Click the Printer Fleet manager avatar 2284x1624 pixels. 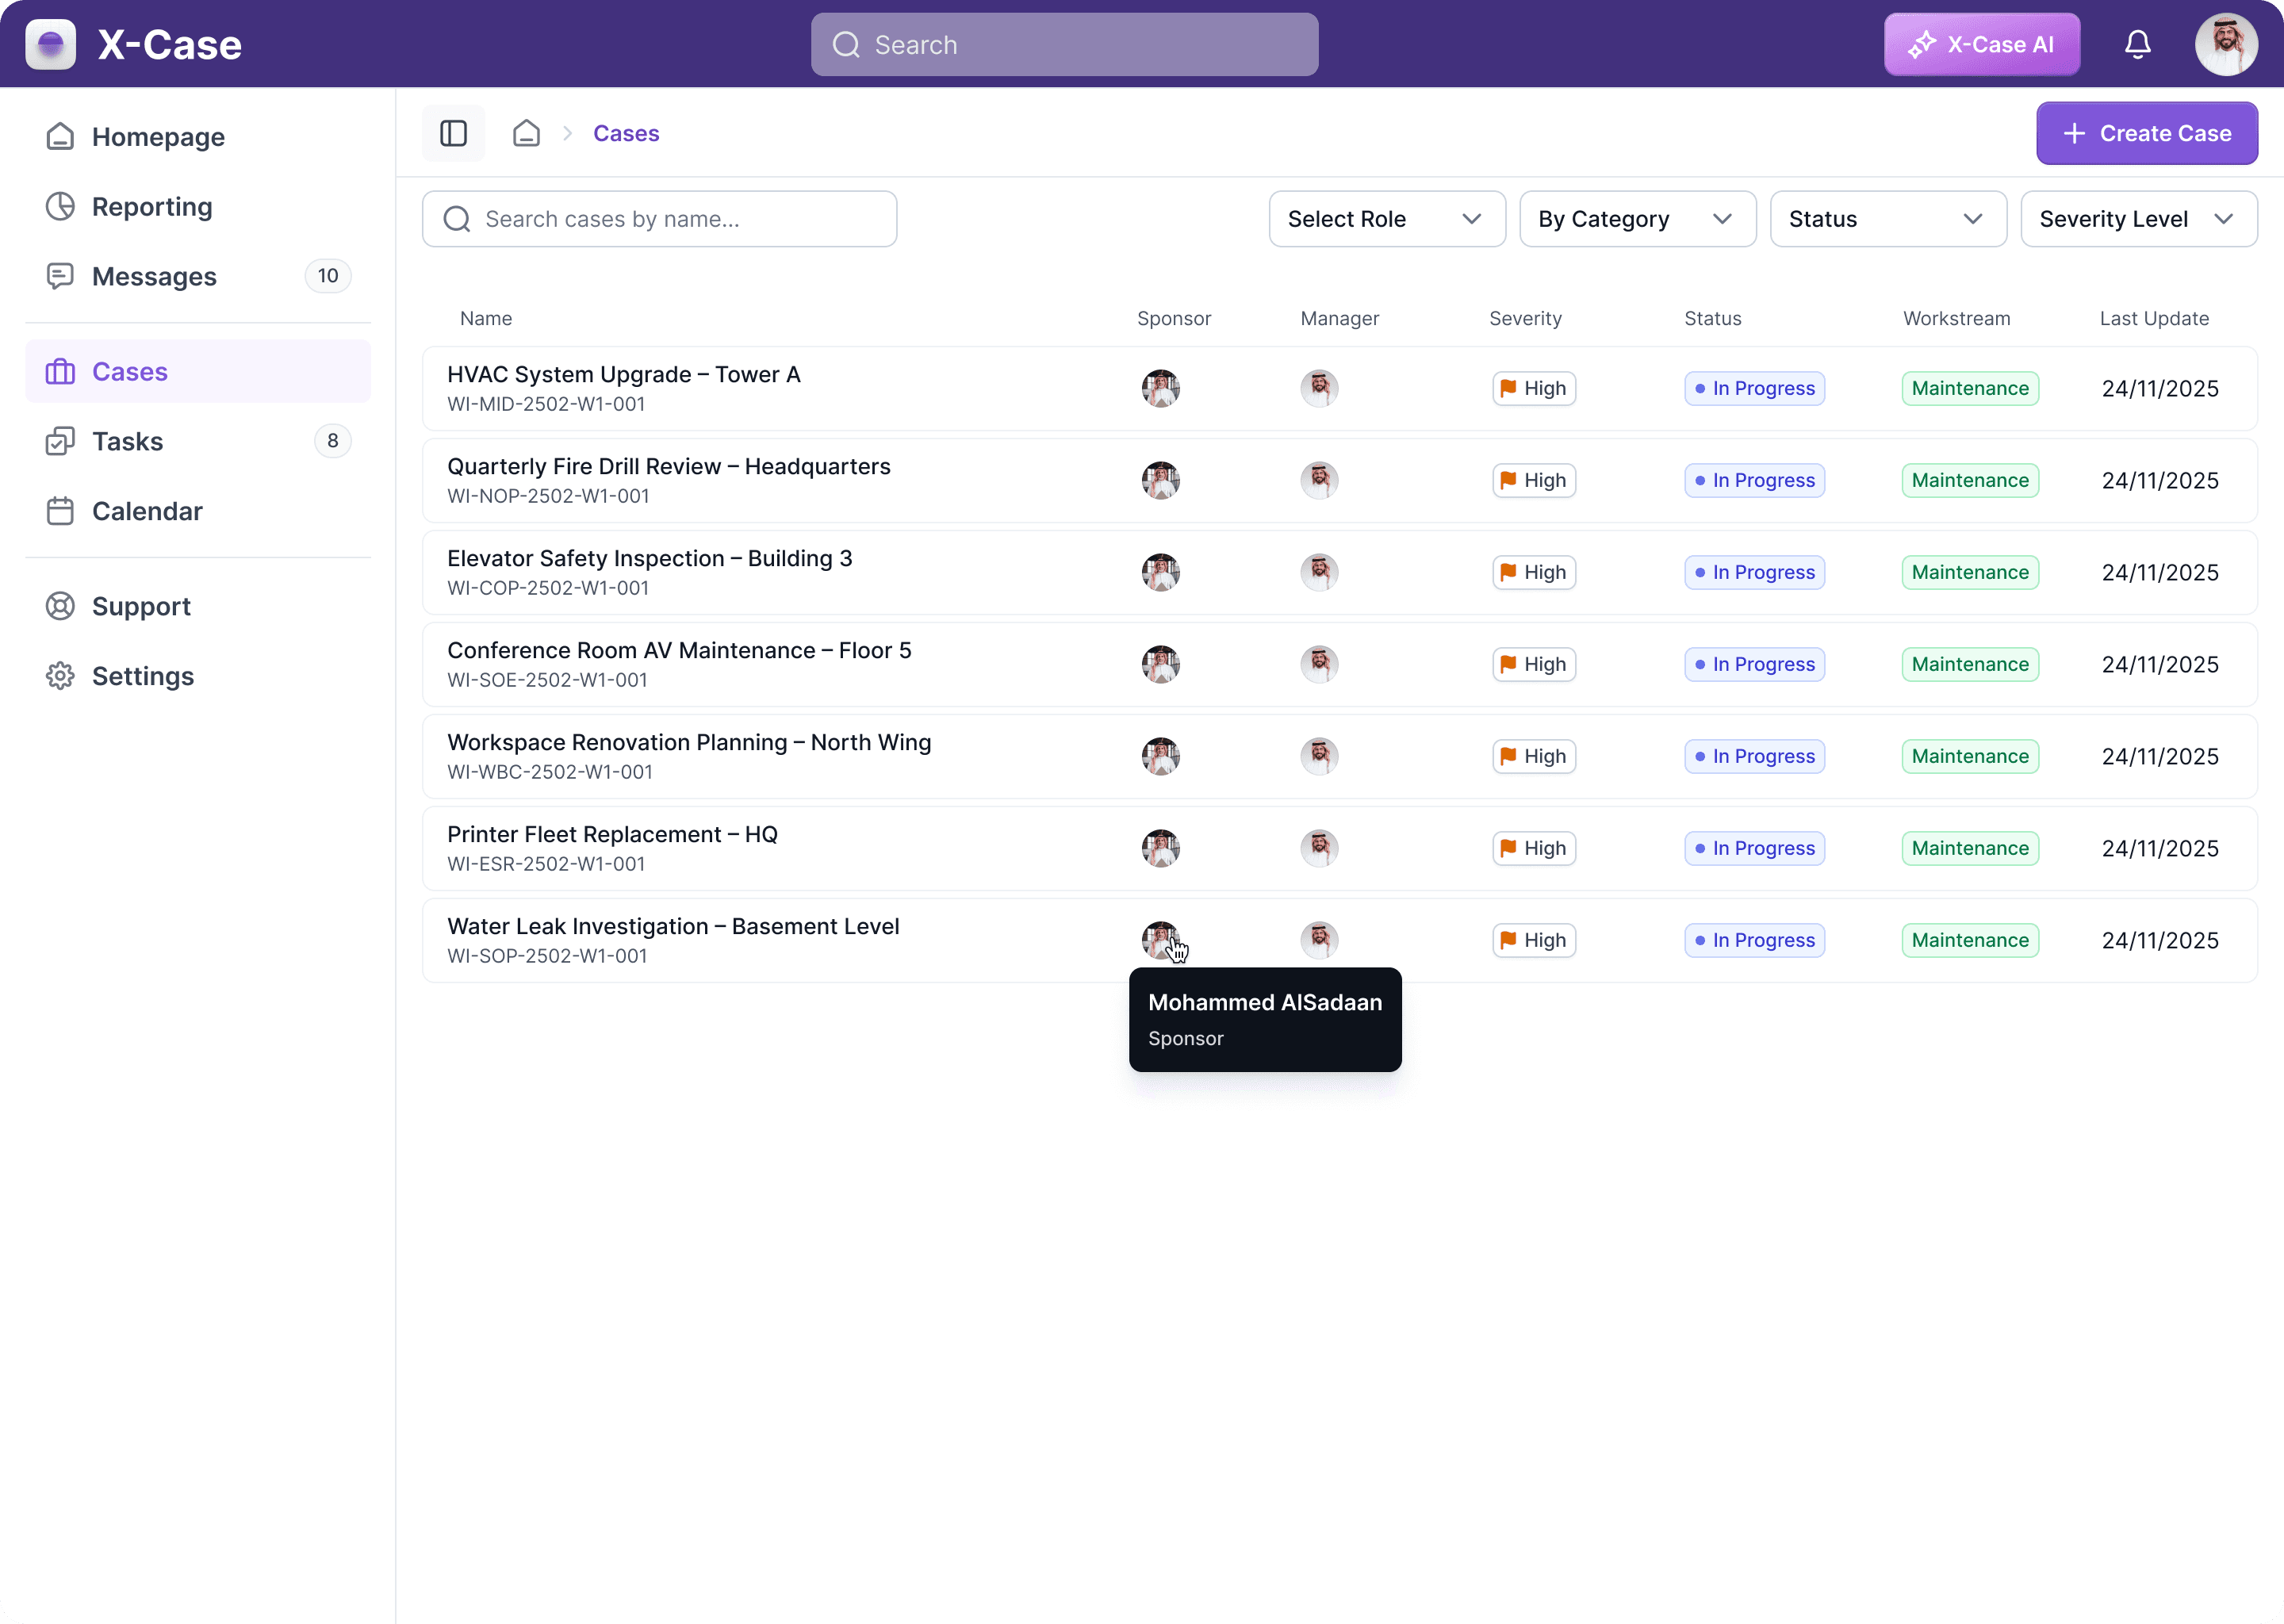coord(1318,848)
